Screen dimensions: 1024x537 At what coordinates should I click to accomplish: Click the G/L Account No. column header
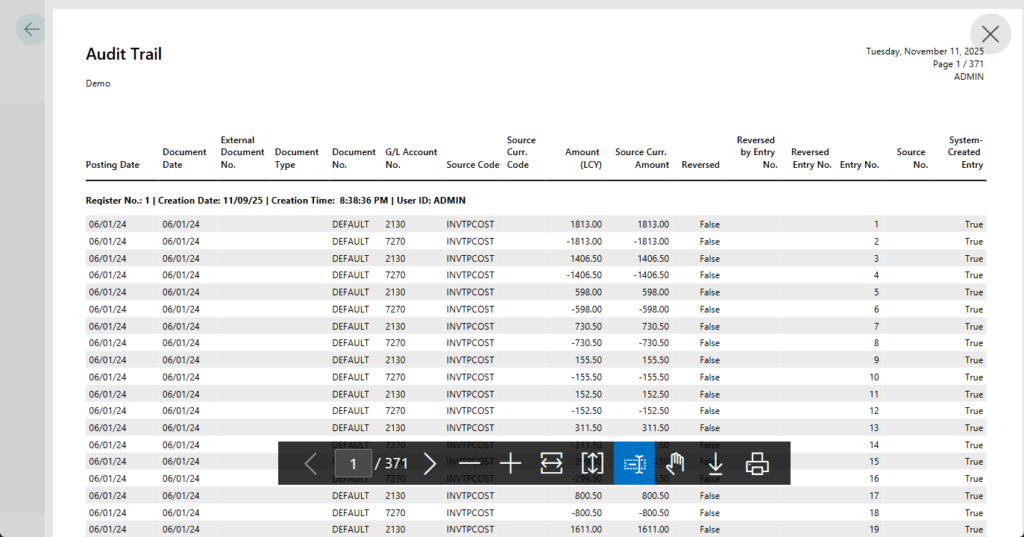click(411, 158)
